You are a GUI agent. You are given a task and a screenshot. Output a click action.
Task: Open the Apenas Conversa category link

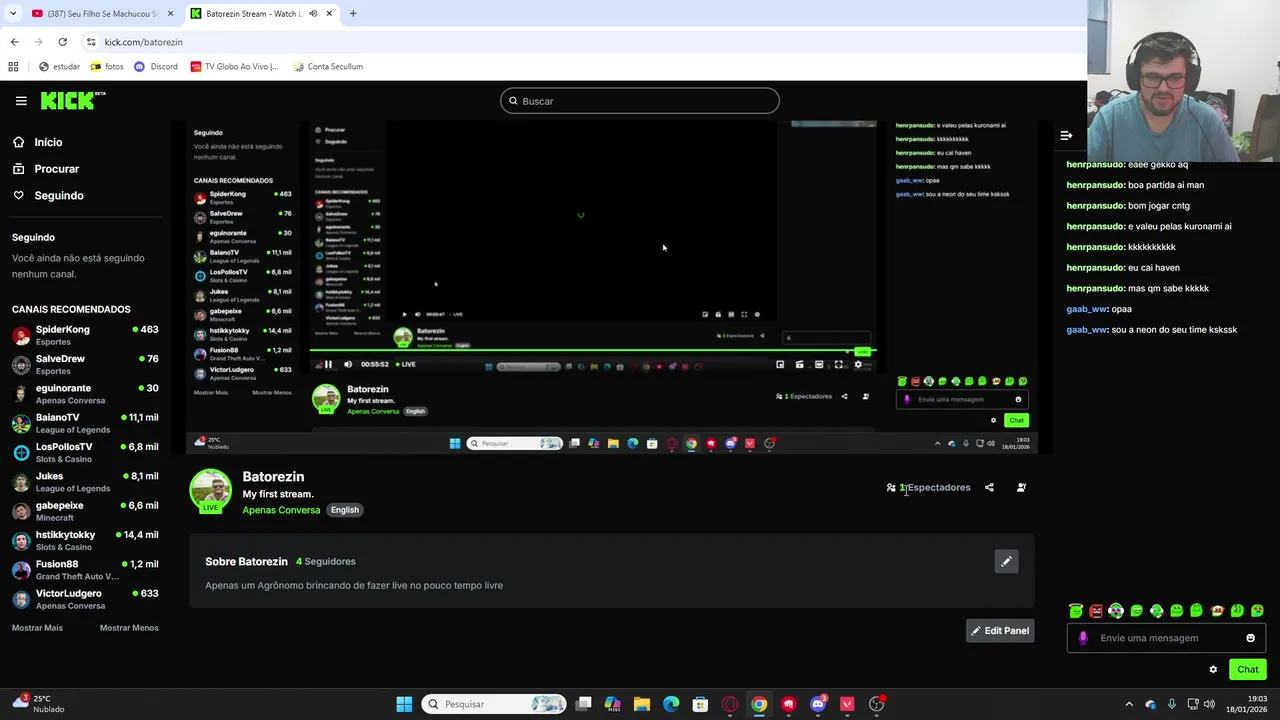pyautogui.click(x=281, y=510)
